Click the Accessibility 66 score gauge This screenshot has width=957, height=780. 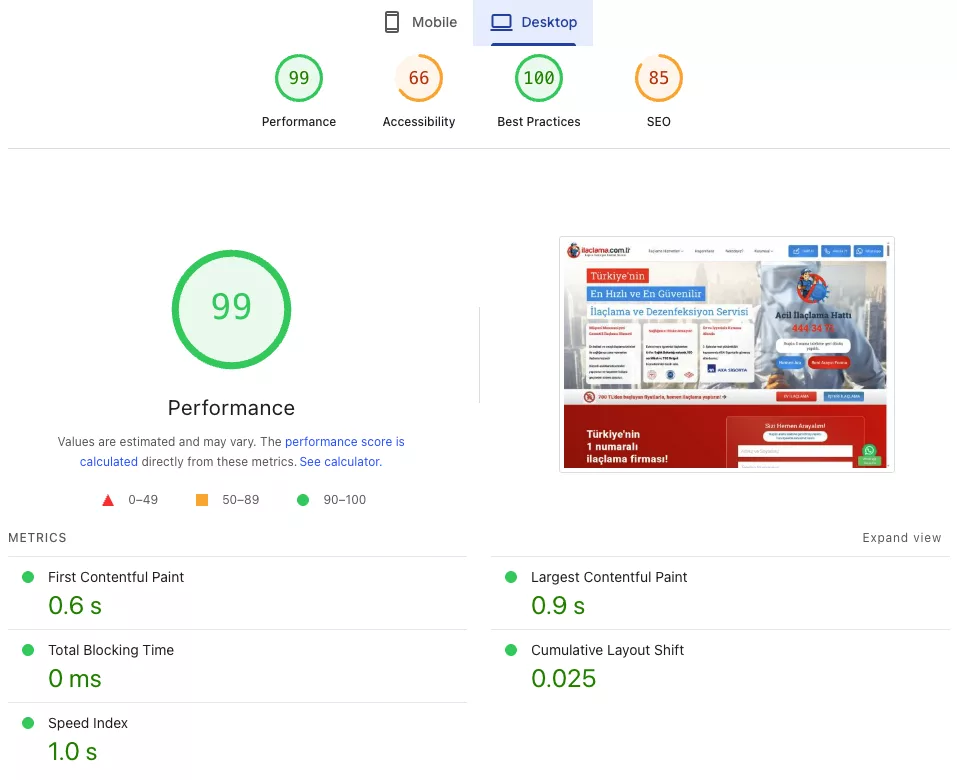(x=419, y=79)
